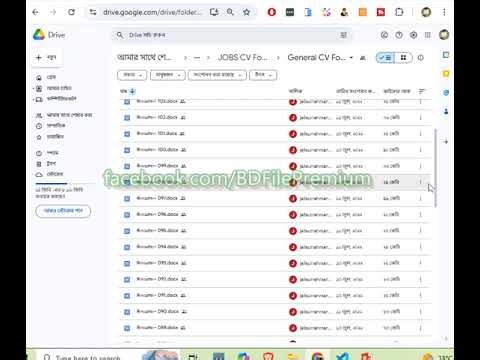Open Chrome profile avatar in toolbar
This screenshot has width=480, height=360.
pos(426,12)
